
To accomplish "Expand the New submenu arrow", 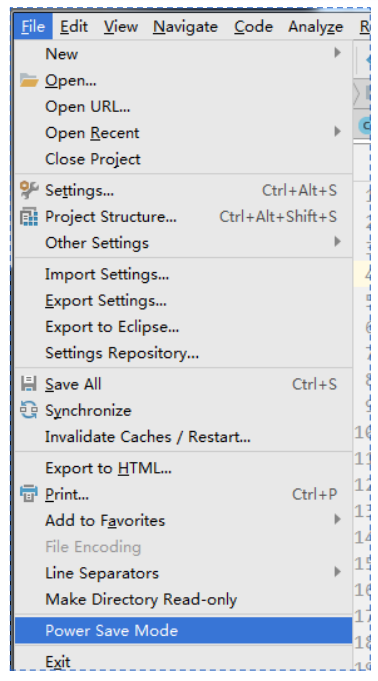I will 338,53.
